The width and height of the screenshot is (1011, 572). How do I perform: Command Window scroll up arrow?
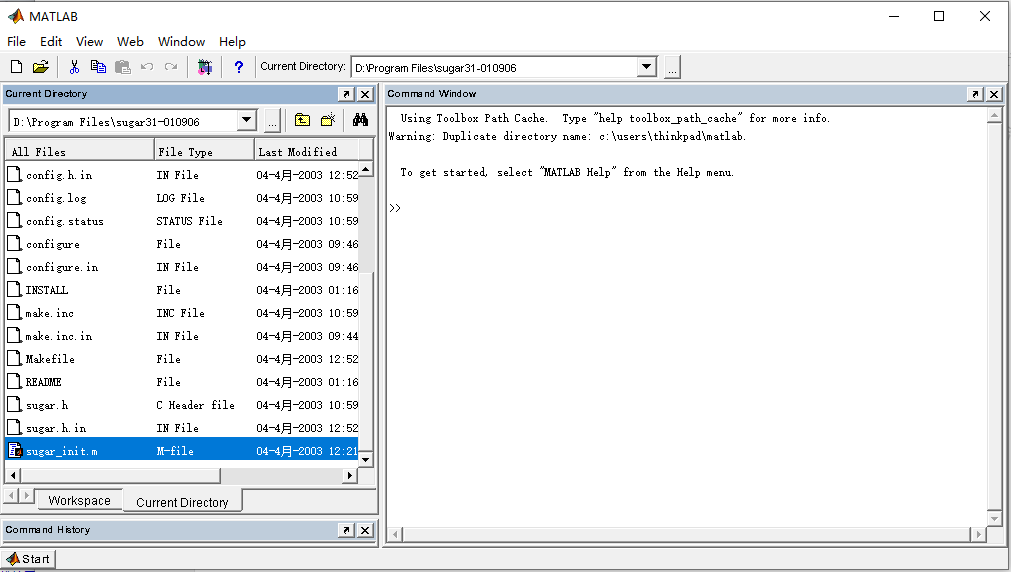tap(994, 115)
